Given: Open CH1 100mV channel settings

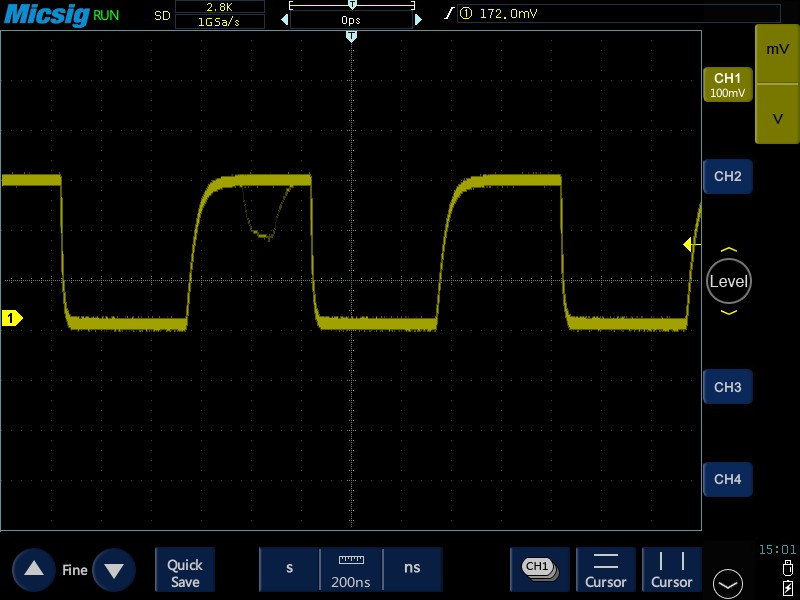Looking at the screenshot, I should 727,85.
